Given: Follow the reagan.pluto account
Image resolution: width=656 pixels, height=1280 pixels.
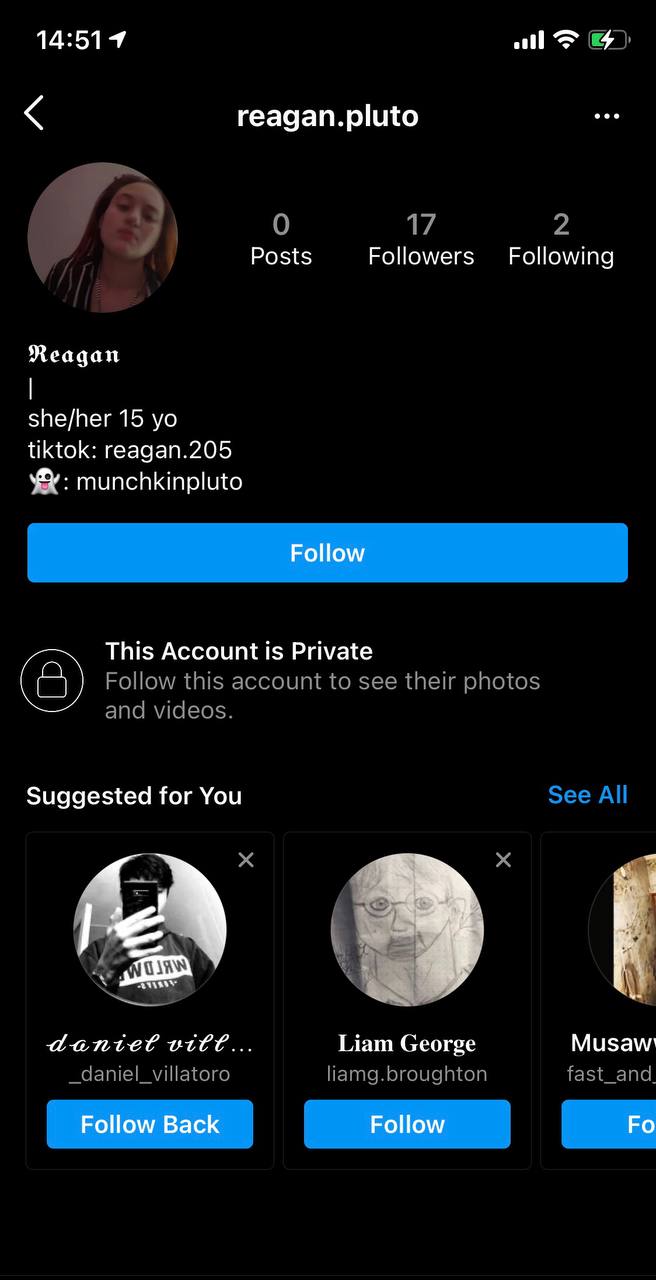Looking at the screenshot, I should [327, 553].
